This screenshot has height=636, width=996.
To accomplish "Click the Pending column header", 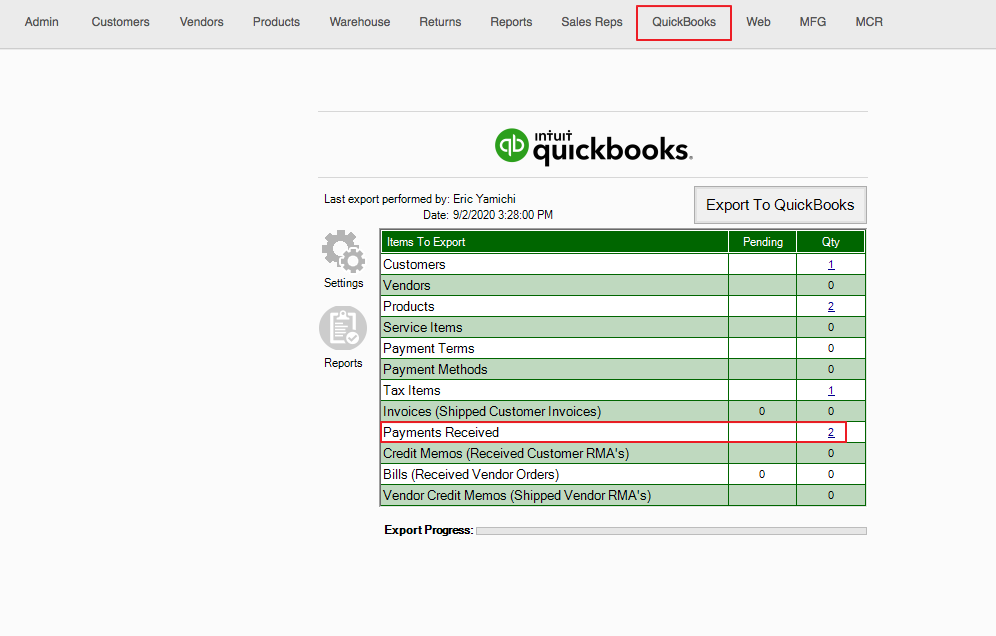I will coord(763,242).
